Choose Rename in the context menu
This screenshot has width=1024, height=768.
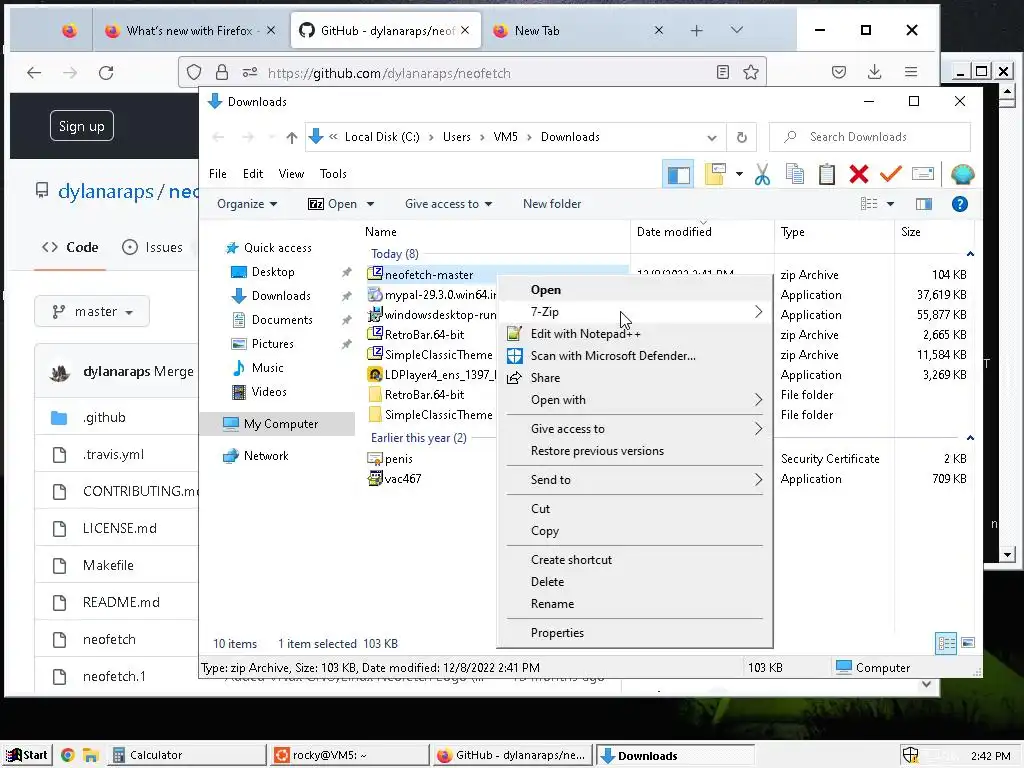pos(635,604)
